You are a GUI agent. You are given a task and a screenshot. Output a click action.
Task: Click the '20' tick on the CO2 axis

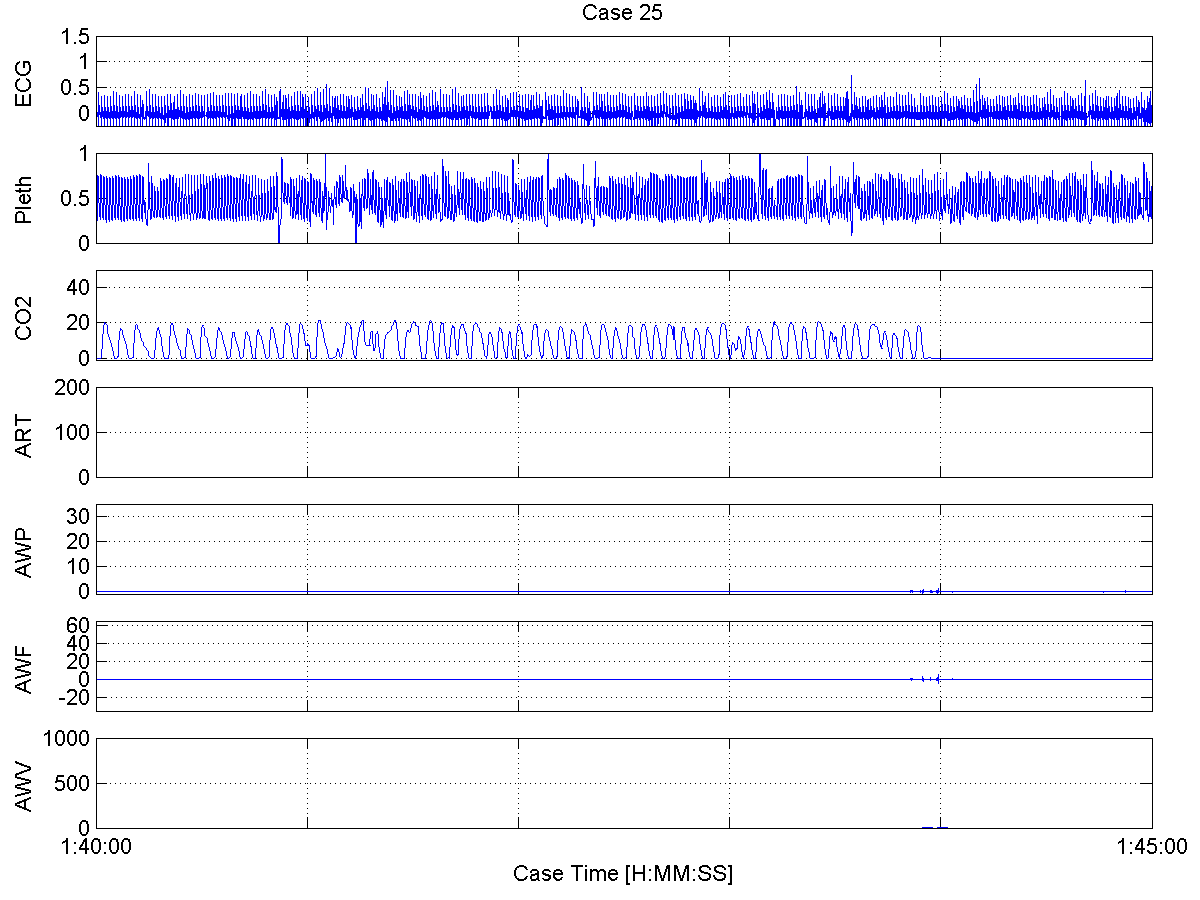pyautogui.click(x=80, y=323)
